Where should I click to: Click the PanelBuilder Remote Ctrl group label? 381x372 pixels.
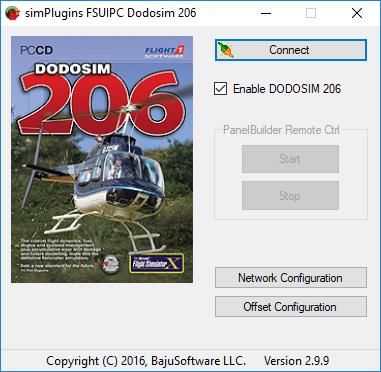tap(281, 130)
